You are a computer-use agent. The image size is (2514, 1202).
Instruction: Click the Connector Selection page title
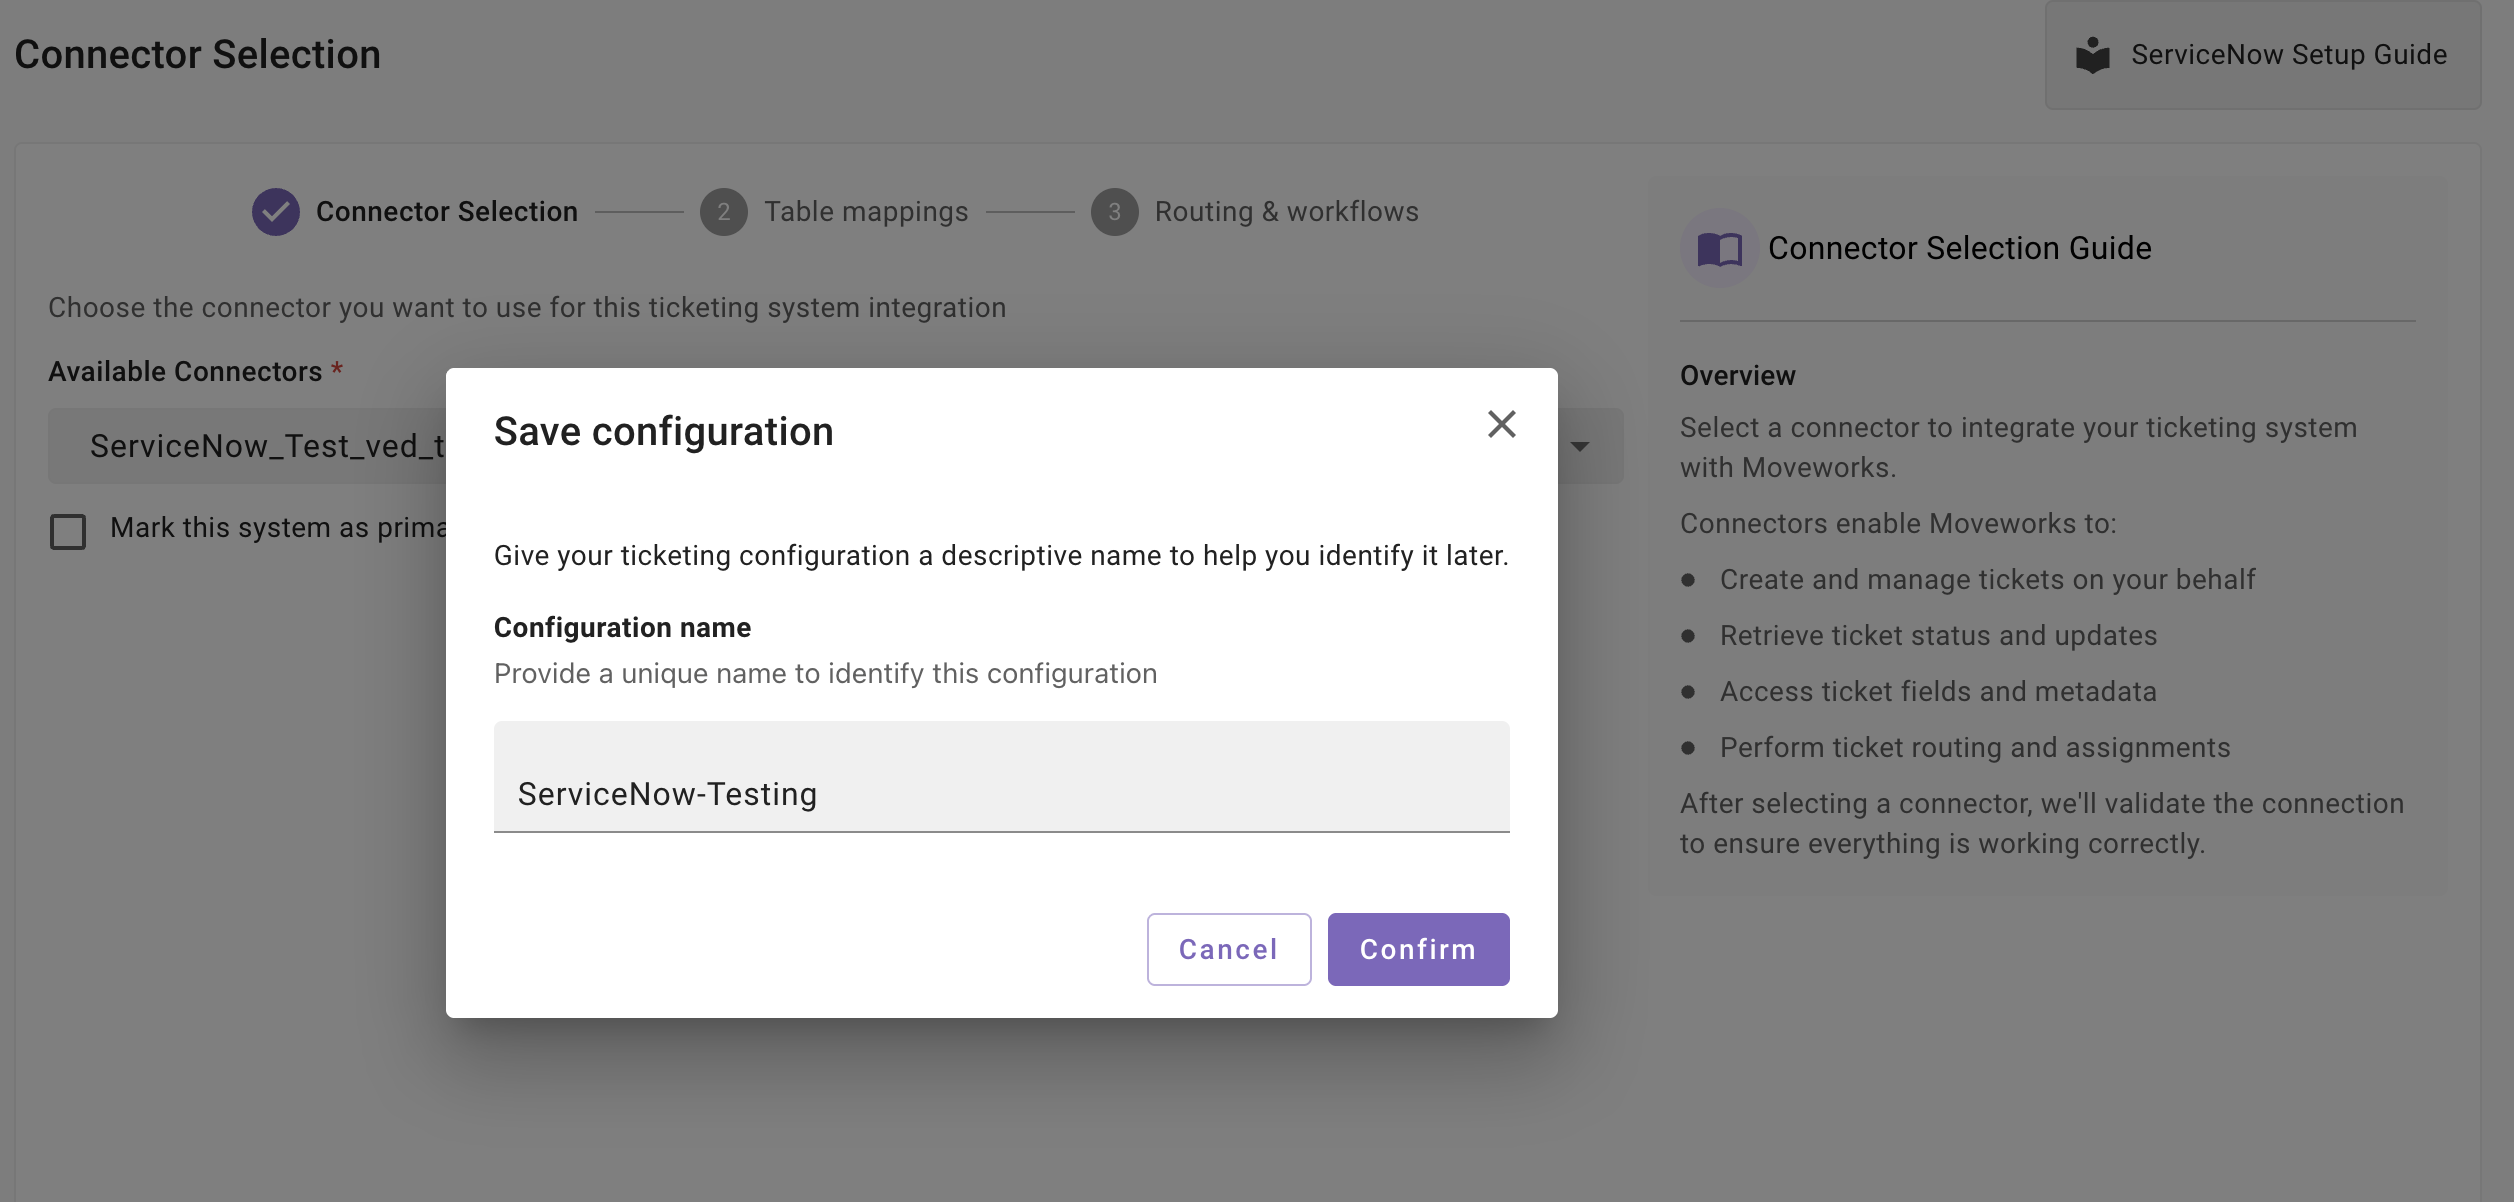point(197,55)
